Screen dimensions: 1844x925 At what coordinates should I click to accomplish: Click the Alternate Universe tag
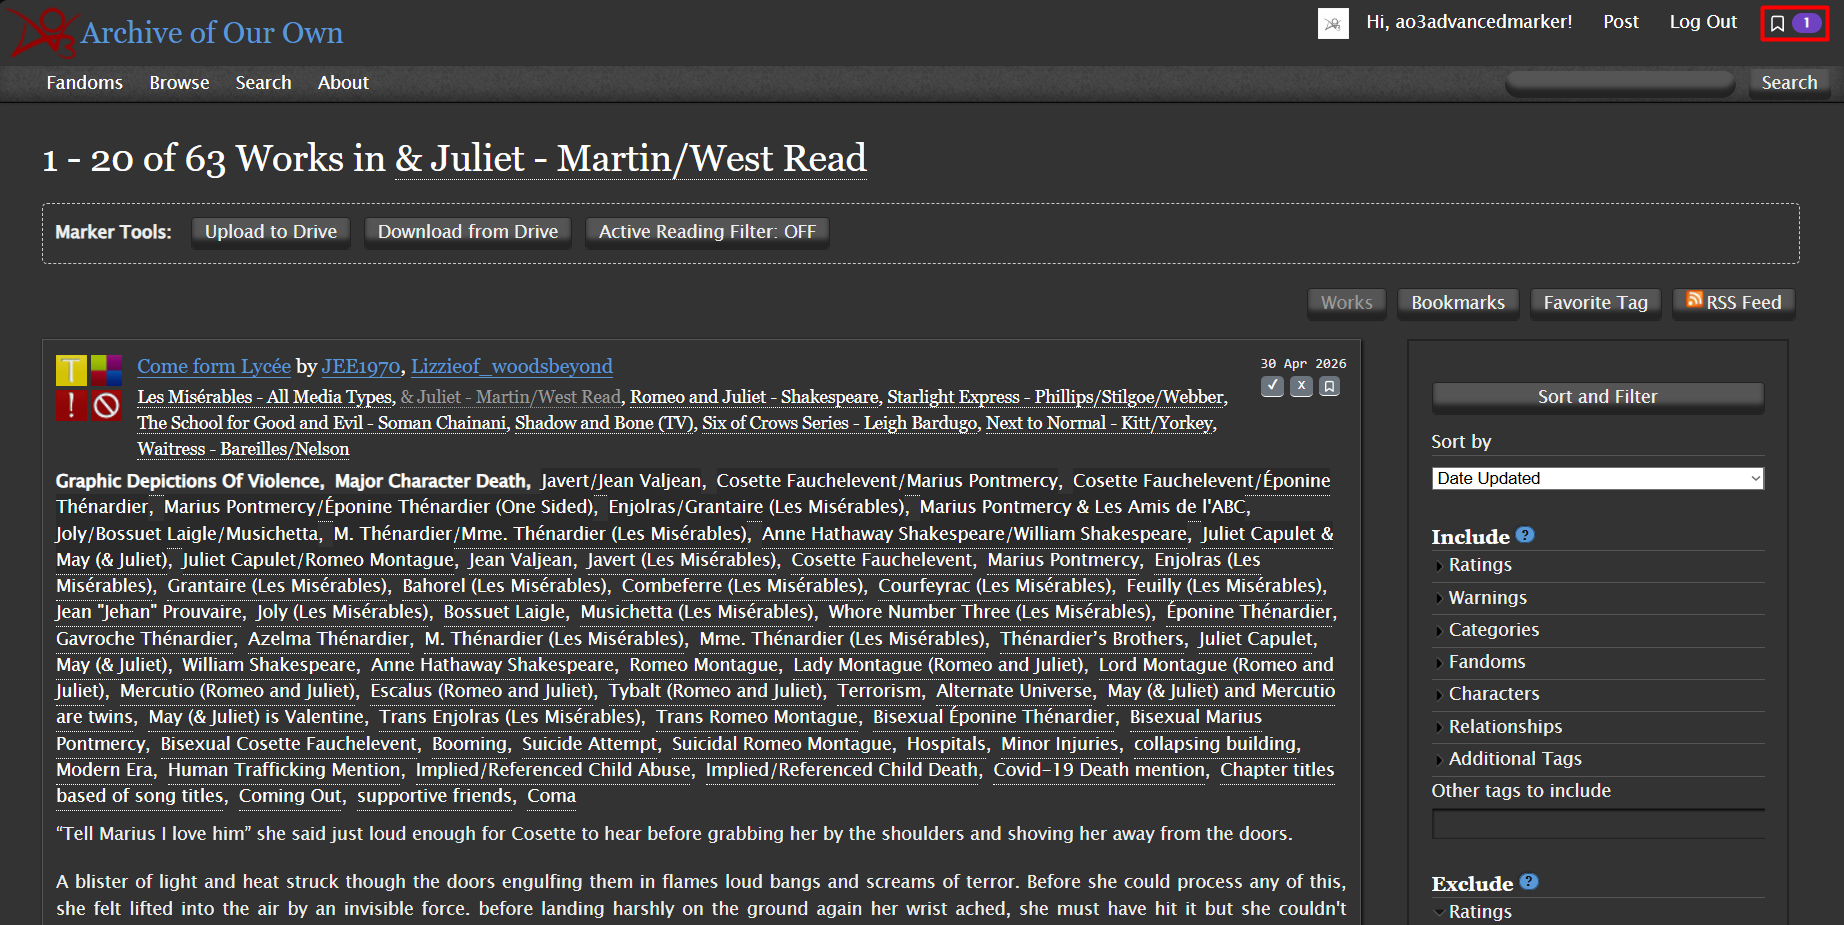pyautogui.click(x=1014, y=691)
